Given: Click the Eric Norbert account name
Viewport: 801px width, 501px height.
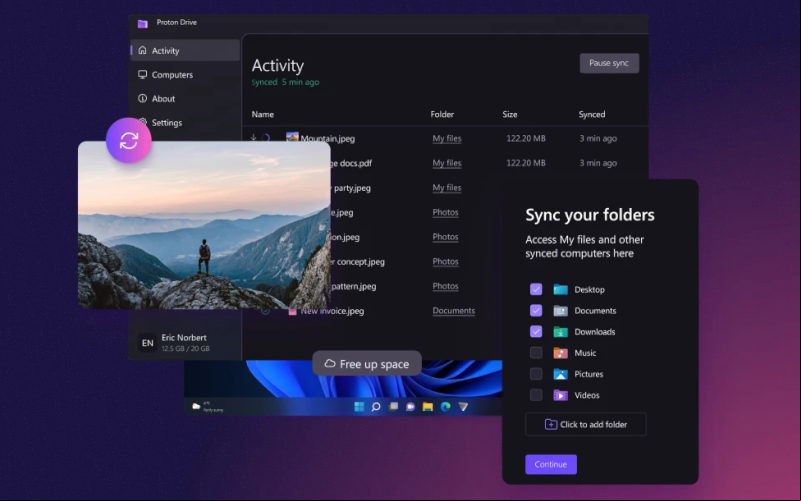Looking at the screenshot, I should pyautogui.click(x=184, y=338).
